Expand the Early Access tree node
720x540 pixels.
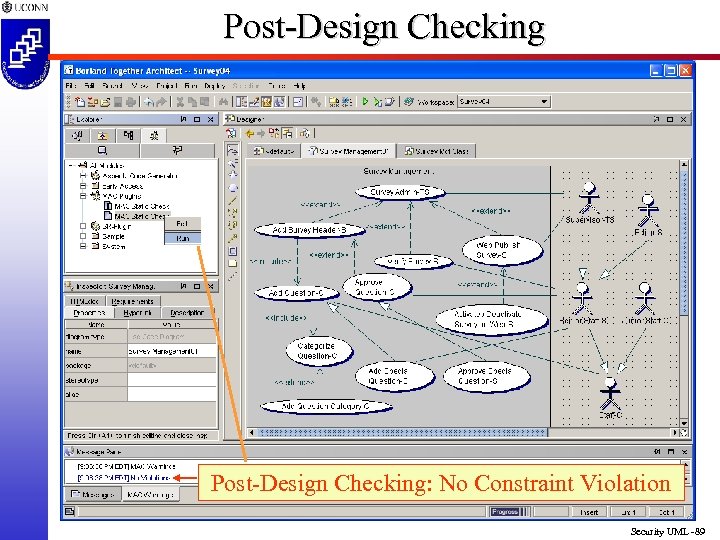[x=83, y=186]
